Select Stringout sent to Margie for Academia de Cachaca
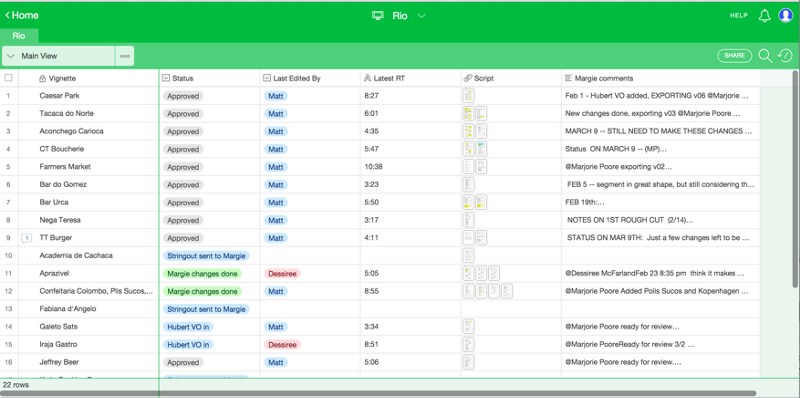Viewport: 800px width, 398px height. (206, 256)
